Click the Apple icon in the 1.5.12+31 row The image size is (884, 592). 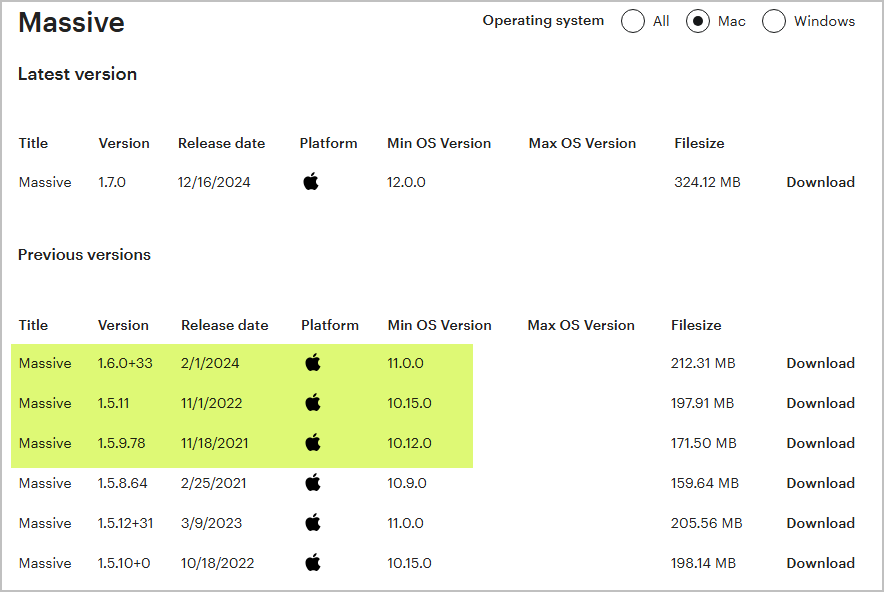coord(313,523)
